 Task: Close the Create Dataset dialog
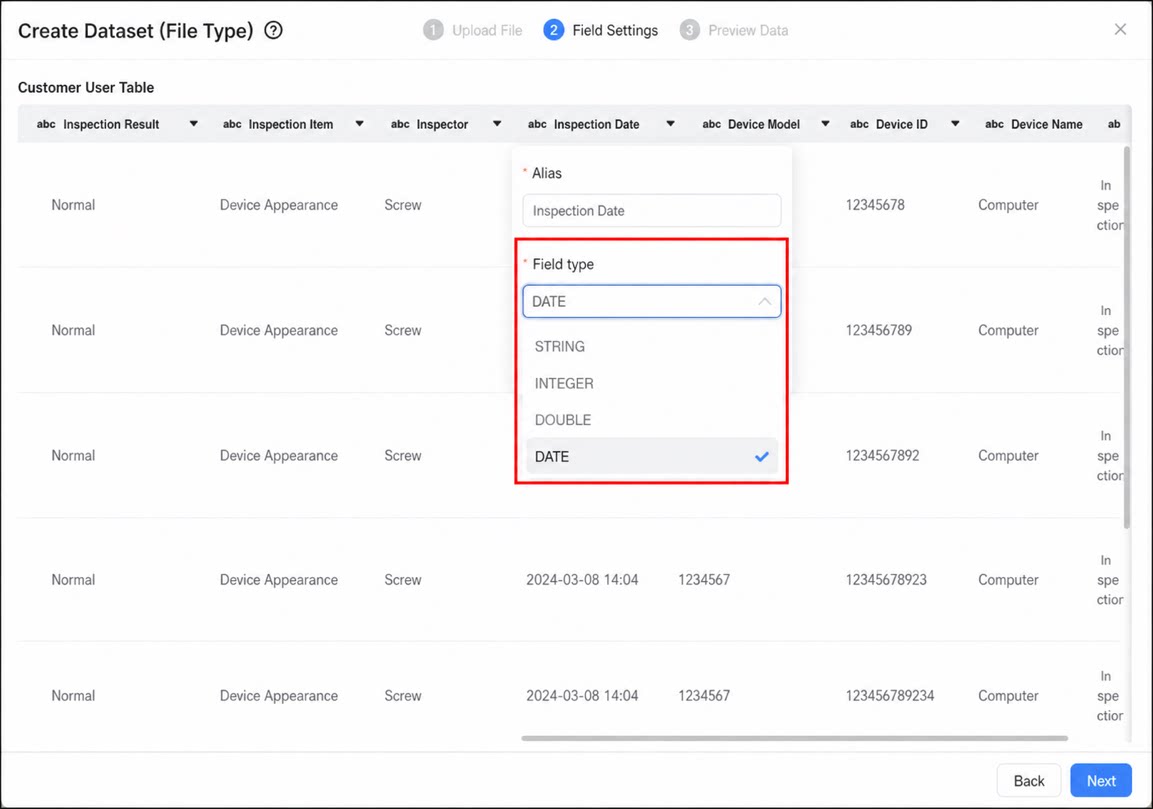[x=1120, y=29]
